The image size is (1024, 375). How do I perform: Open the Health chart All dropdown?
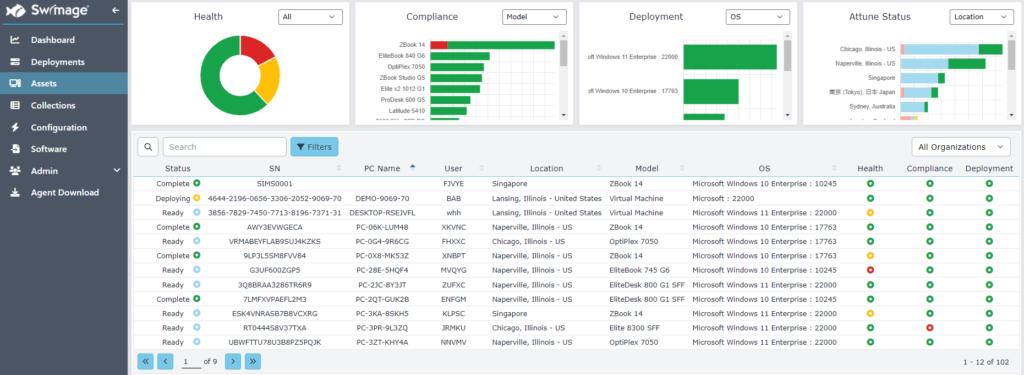310,17
